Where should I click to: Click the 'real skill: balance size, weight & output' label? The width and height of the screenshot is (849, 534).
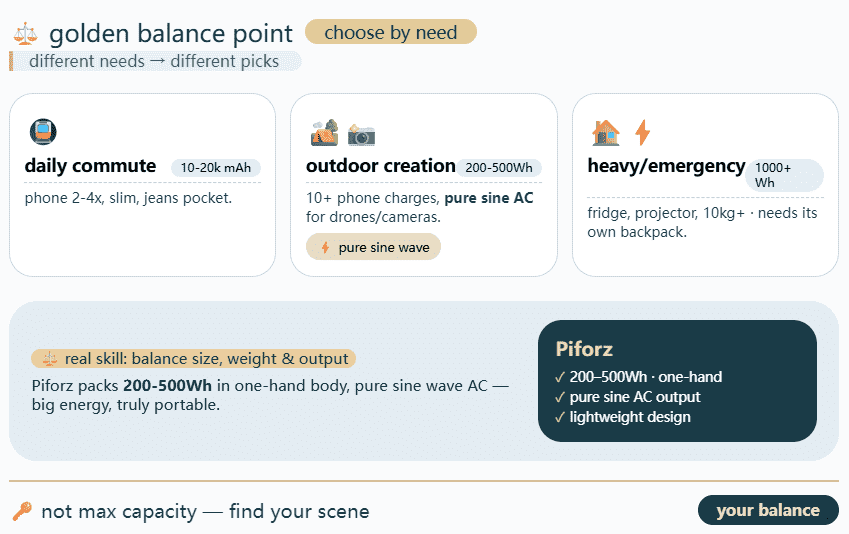(x=194, y=358)
